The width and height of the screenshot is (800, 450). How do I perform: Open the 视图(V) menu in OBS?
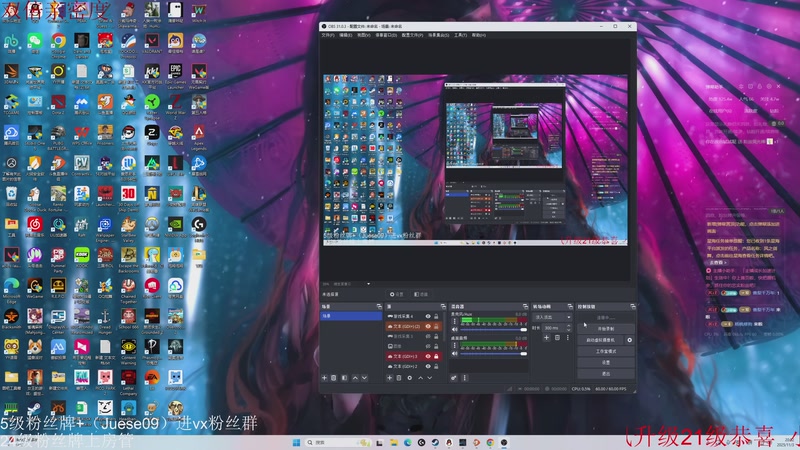point(363,35)
